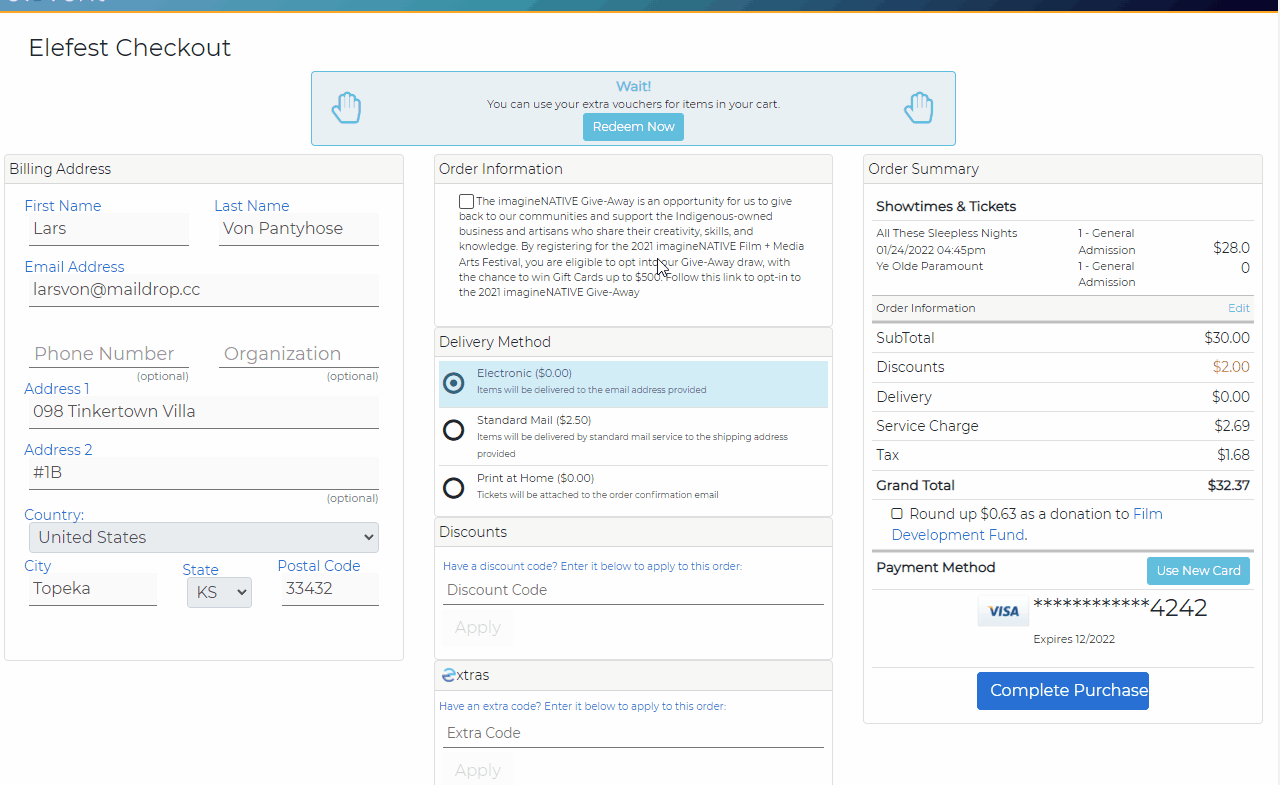Click the Service Charge $2.69 value
Screen dimensions: 1280x785
(1232, 426)
